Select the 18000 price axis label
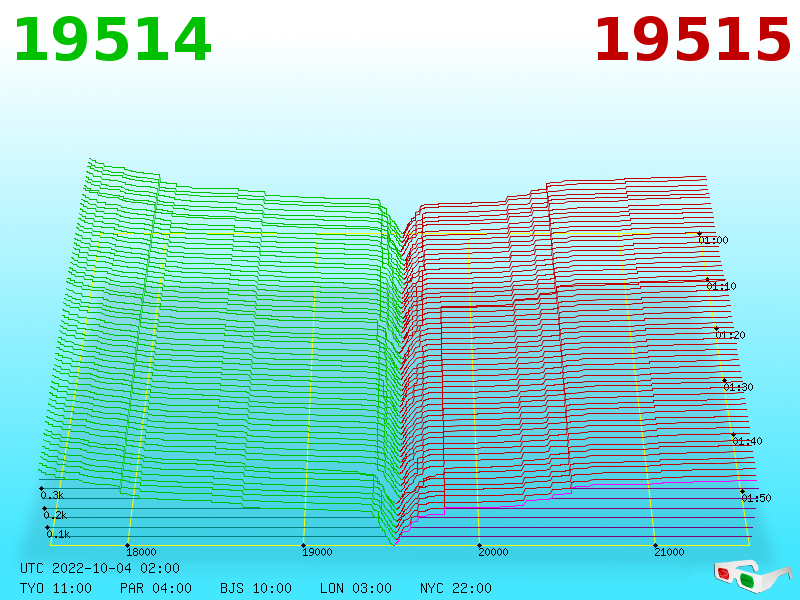This screenshot has height=600, width=800. pyautogui.click(x=141, y=552)
